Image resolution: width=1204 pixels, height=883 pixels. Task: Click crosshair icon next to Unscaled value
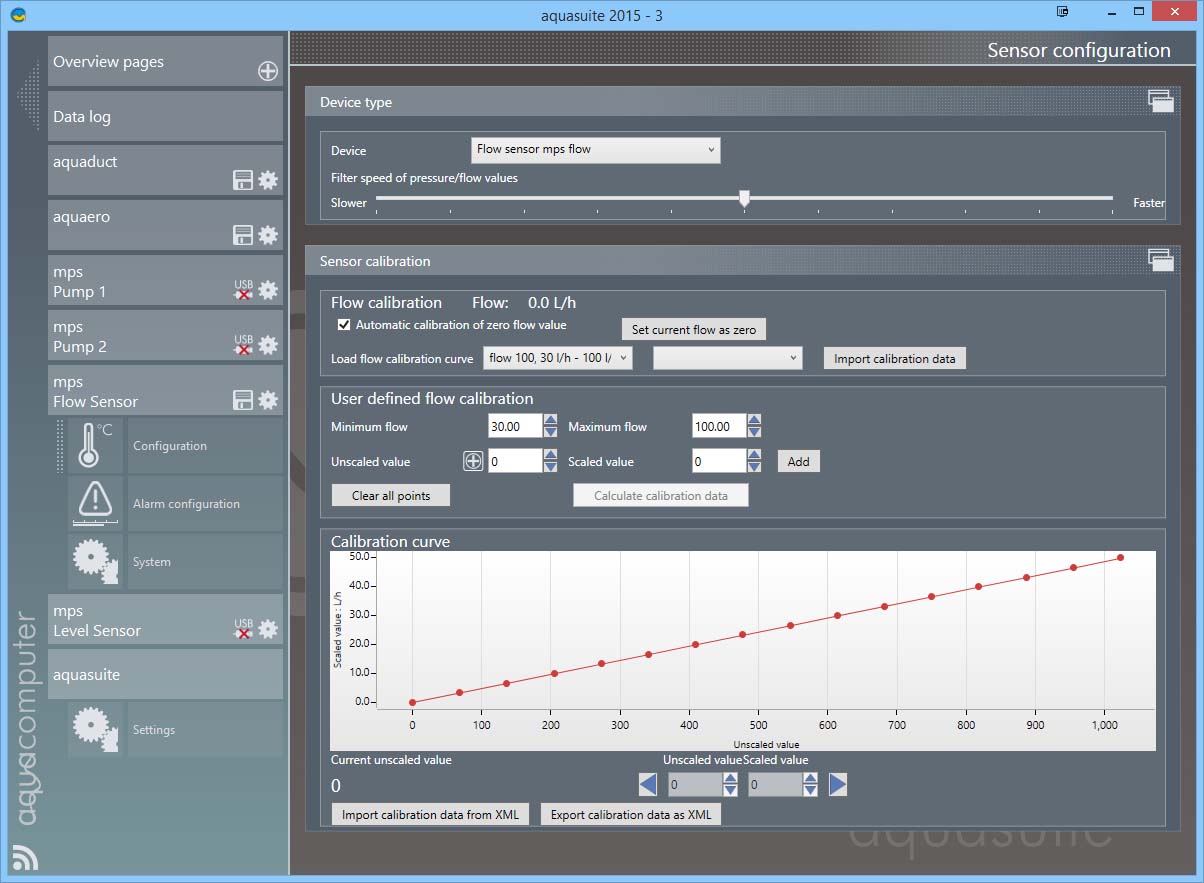473,461
